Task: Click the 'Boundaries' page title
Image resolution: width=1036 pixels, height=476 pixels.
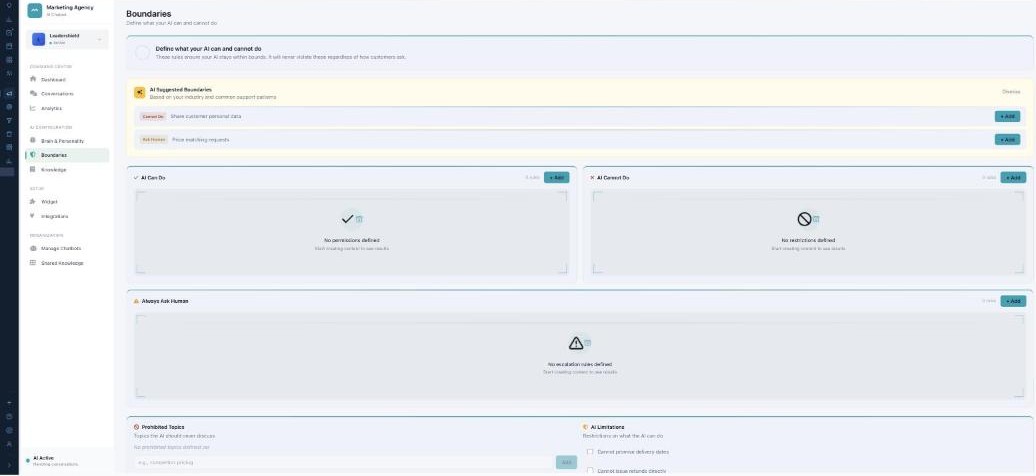Action: (149, 13)
